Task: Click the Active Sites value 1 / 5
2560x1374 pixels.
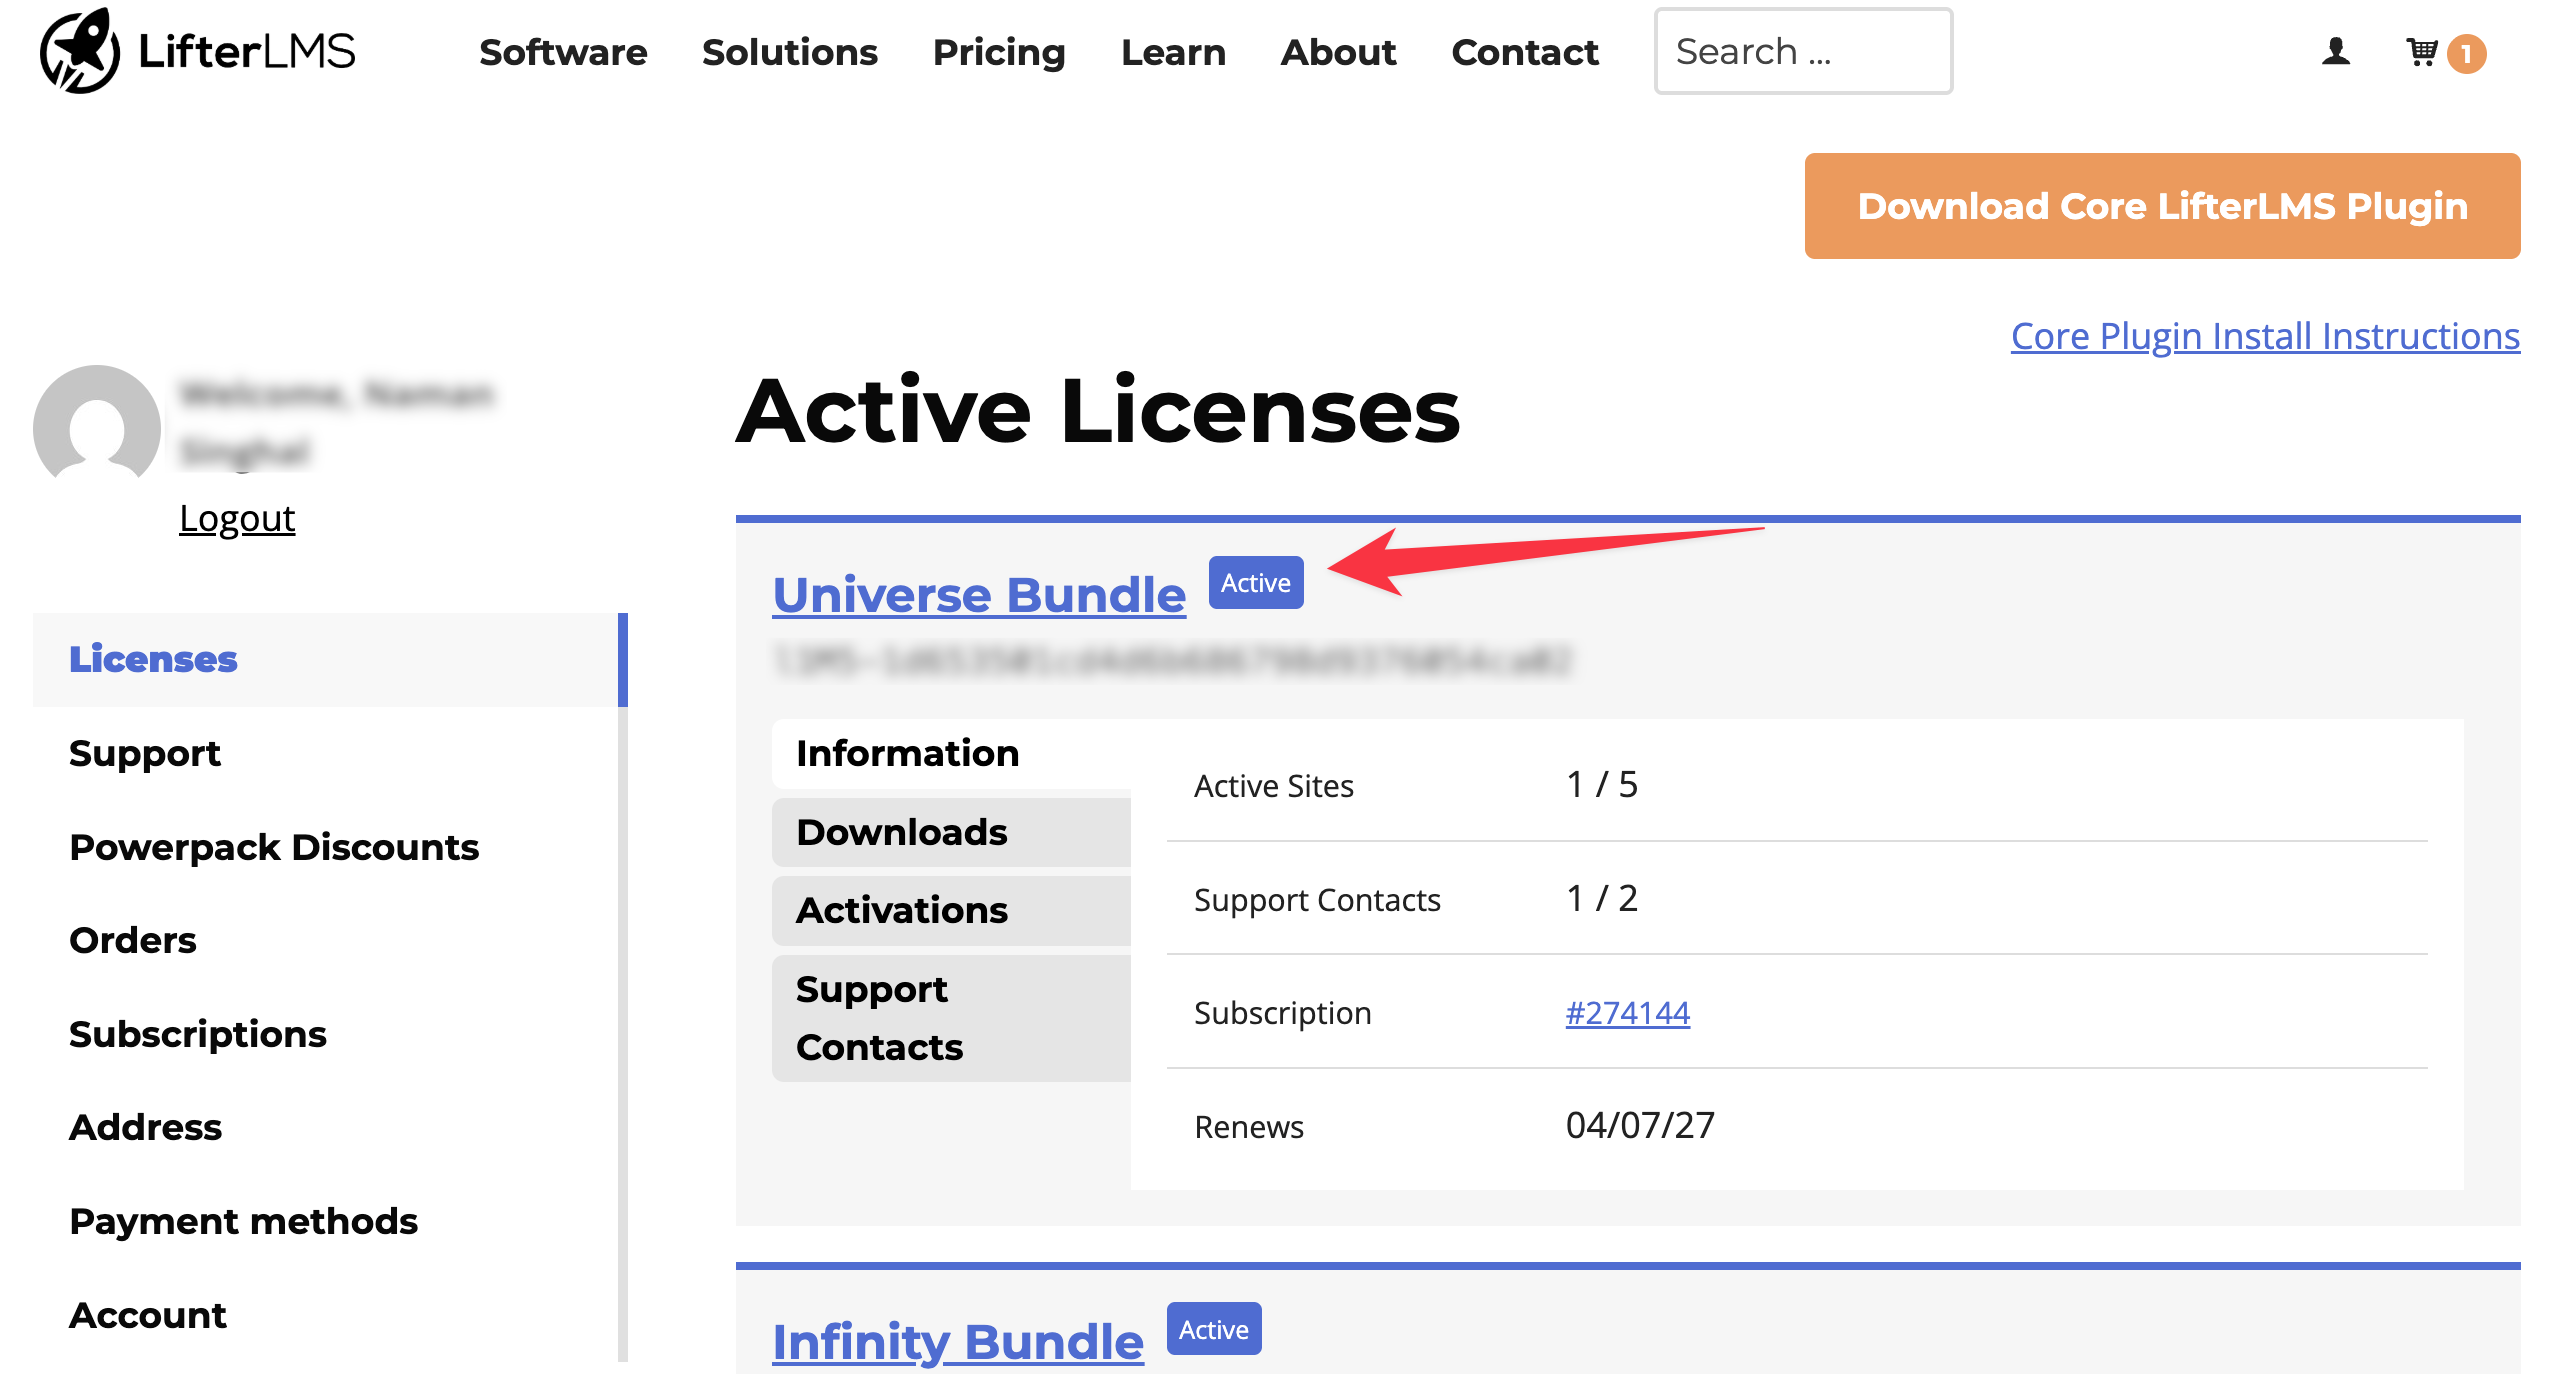Action: click(1602, 784)
